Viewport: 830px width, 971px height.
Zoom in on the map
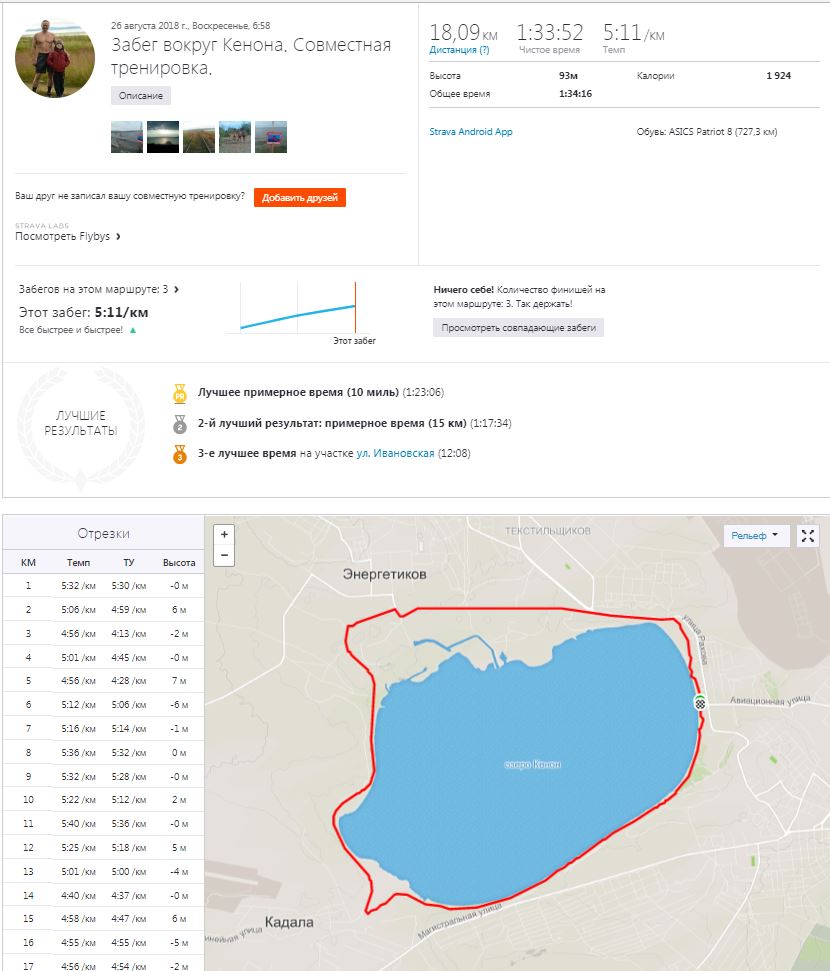(225, 535)
